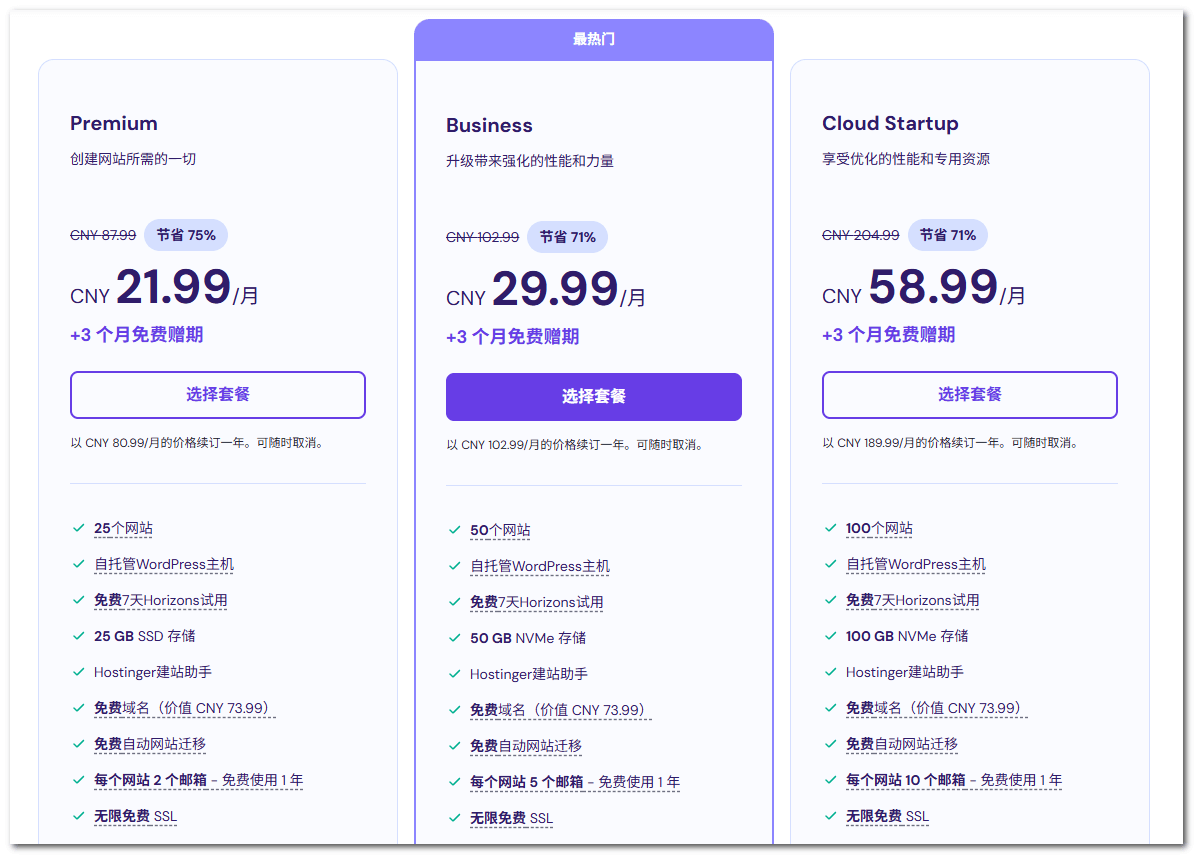Viewport: 1194px width, 855px height.
Task: Open 免费域名 tooltip in Premium plan
Action: pyautogui.click(x=183, y=708)
